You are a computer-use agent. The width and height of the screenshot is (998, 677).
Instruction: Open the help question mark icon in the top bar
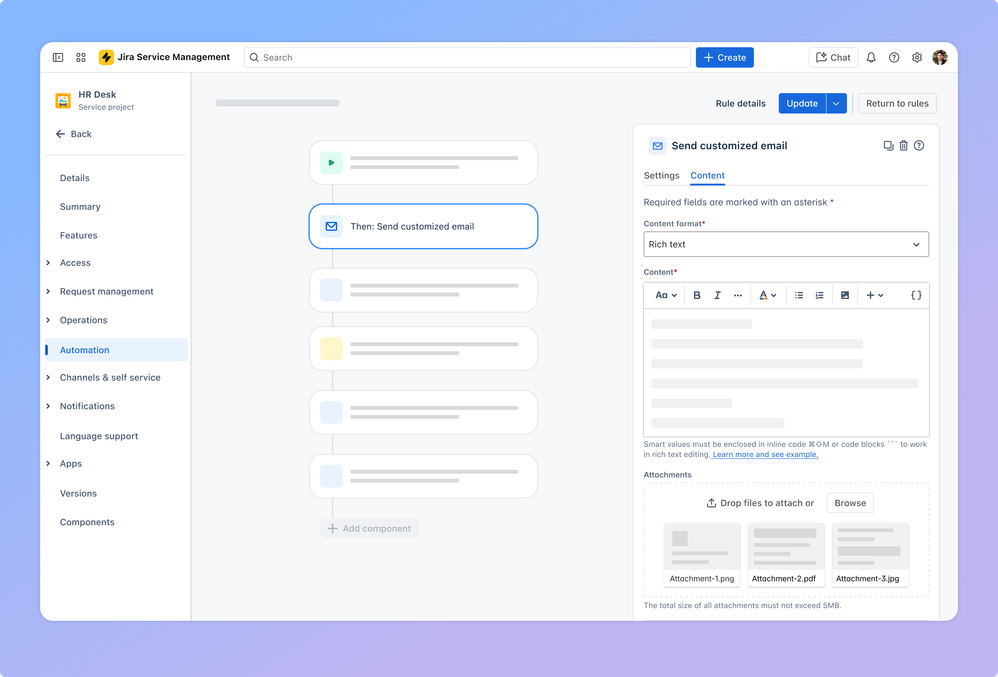(x=894, y=57)
